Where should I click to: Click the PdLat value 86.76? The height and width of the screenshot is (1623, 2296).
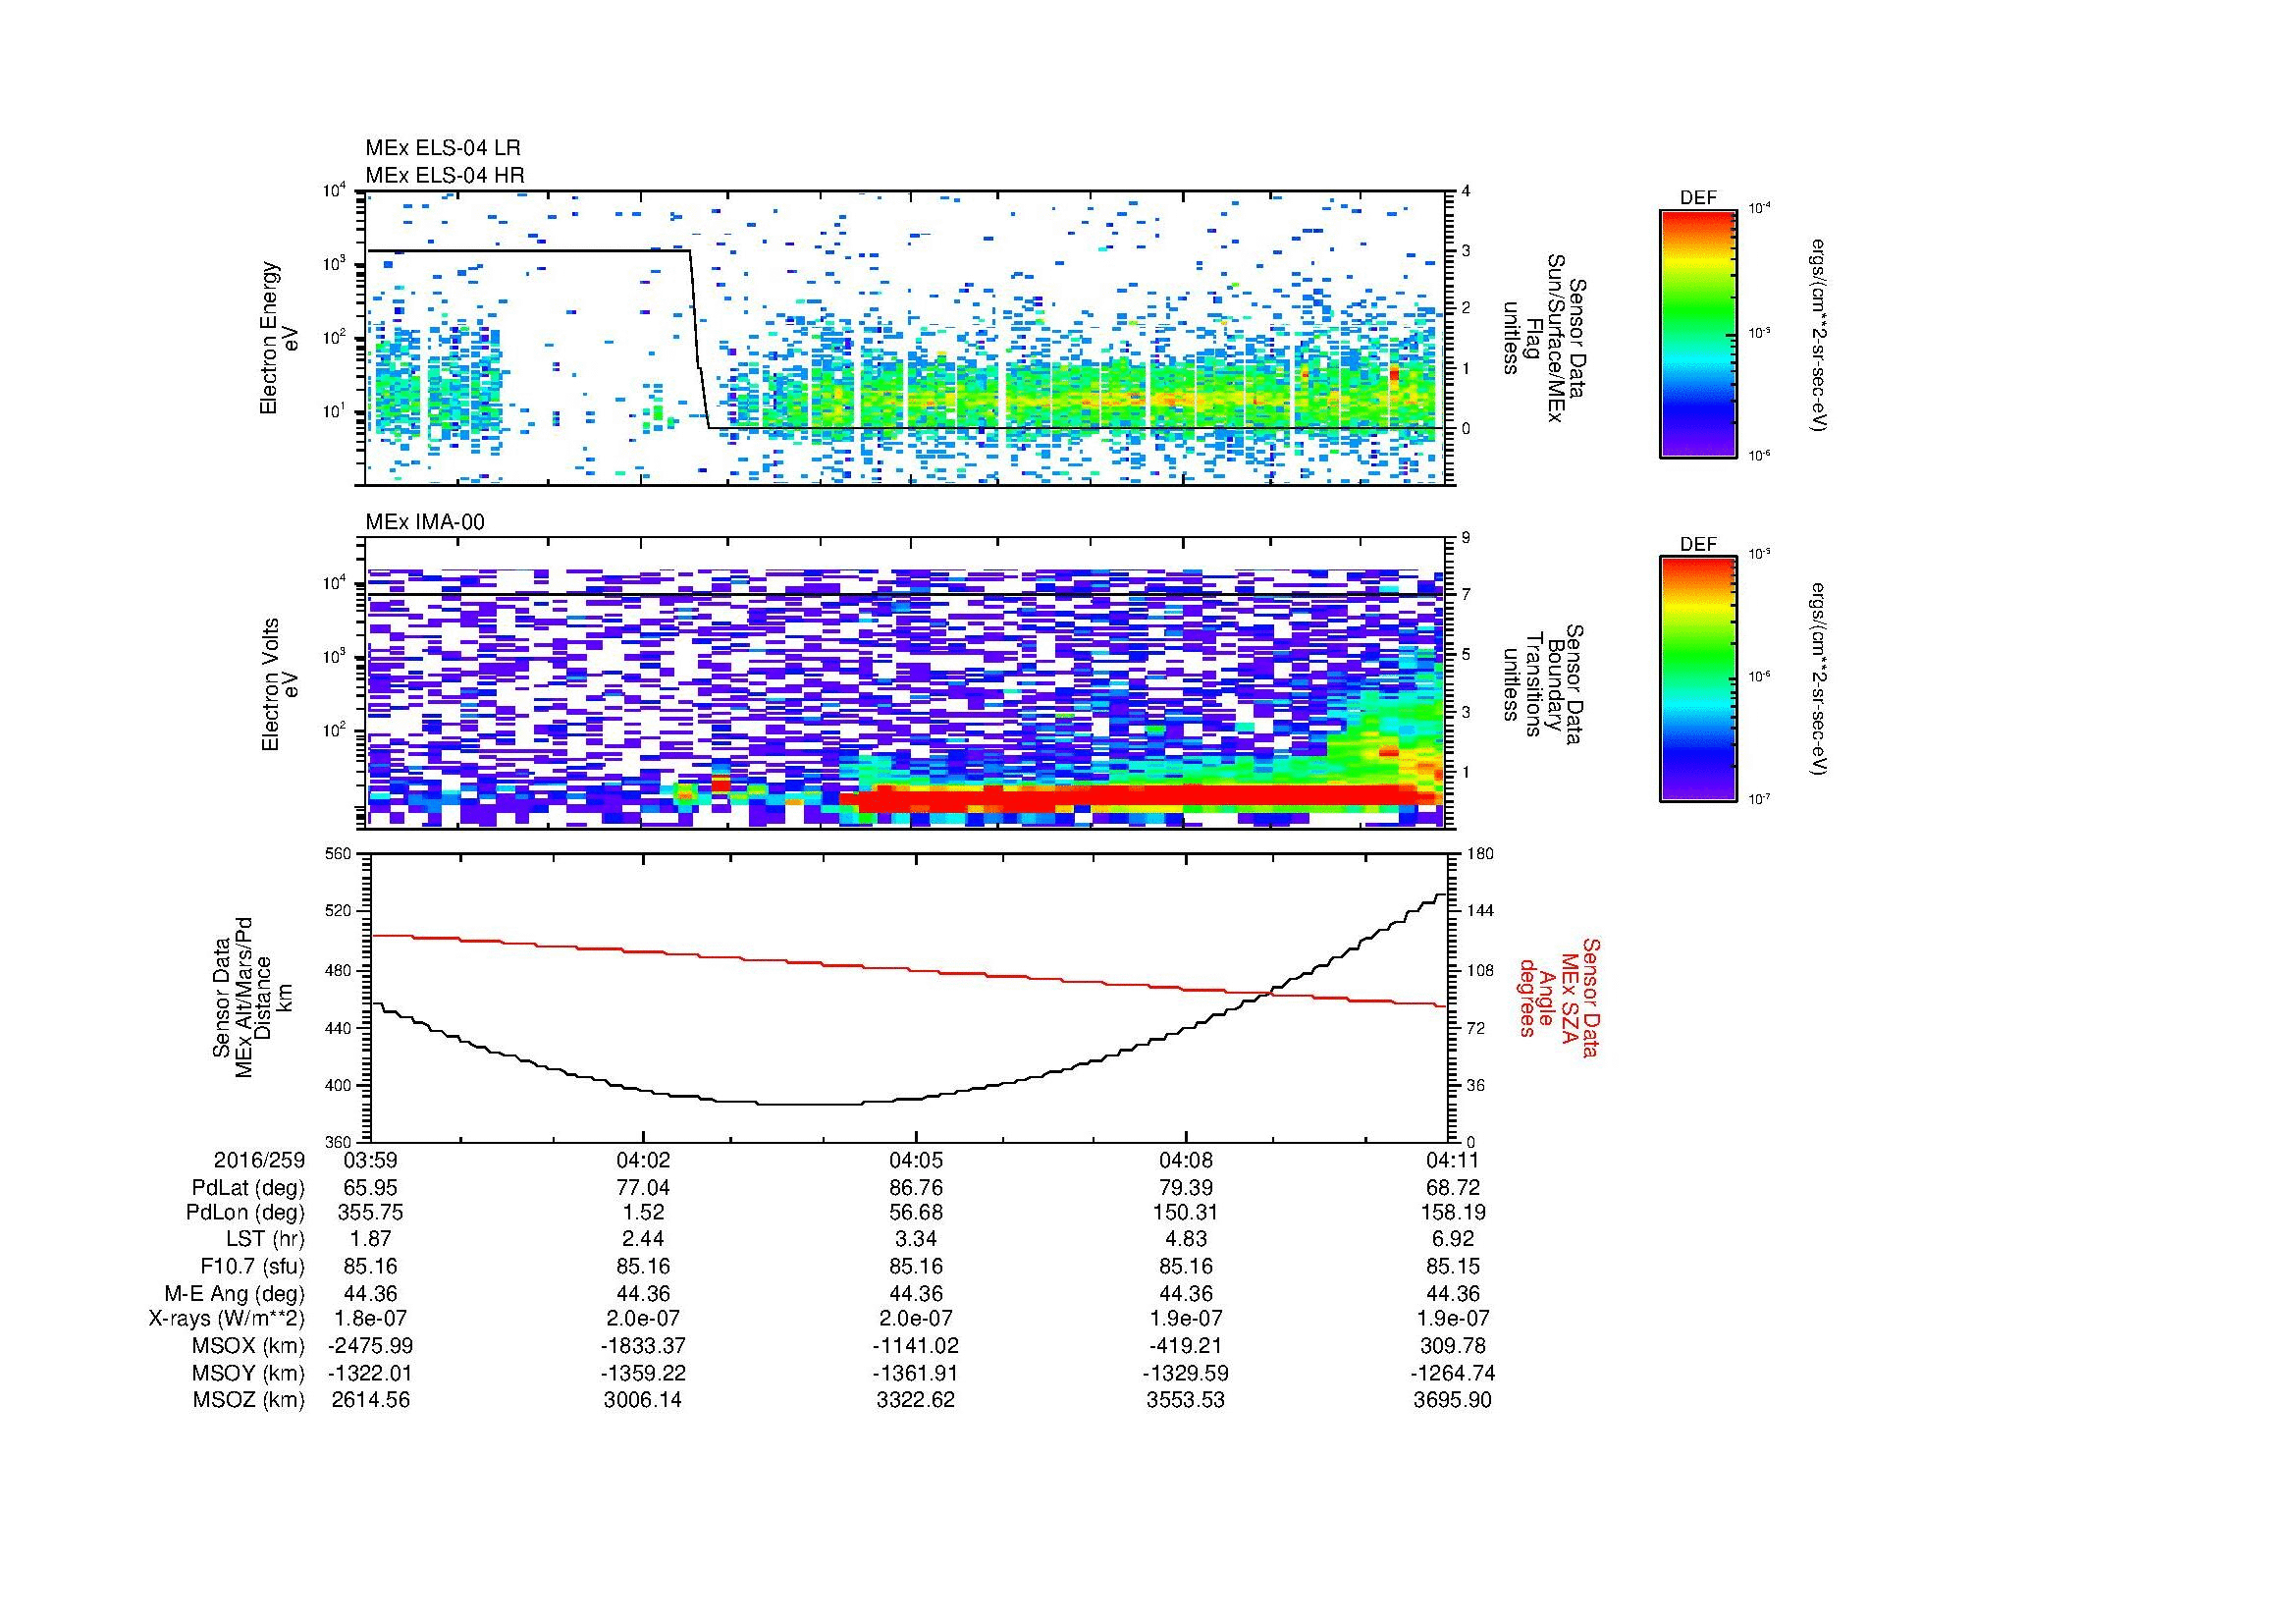point(916,1188)
